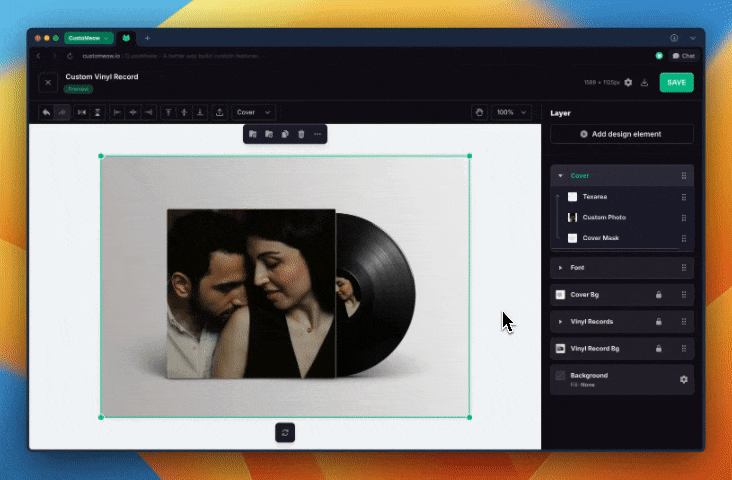Open the Chat button
This screenshot has height=480, width=732.
(684, 56)
